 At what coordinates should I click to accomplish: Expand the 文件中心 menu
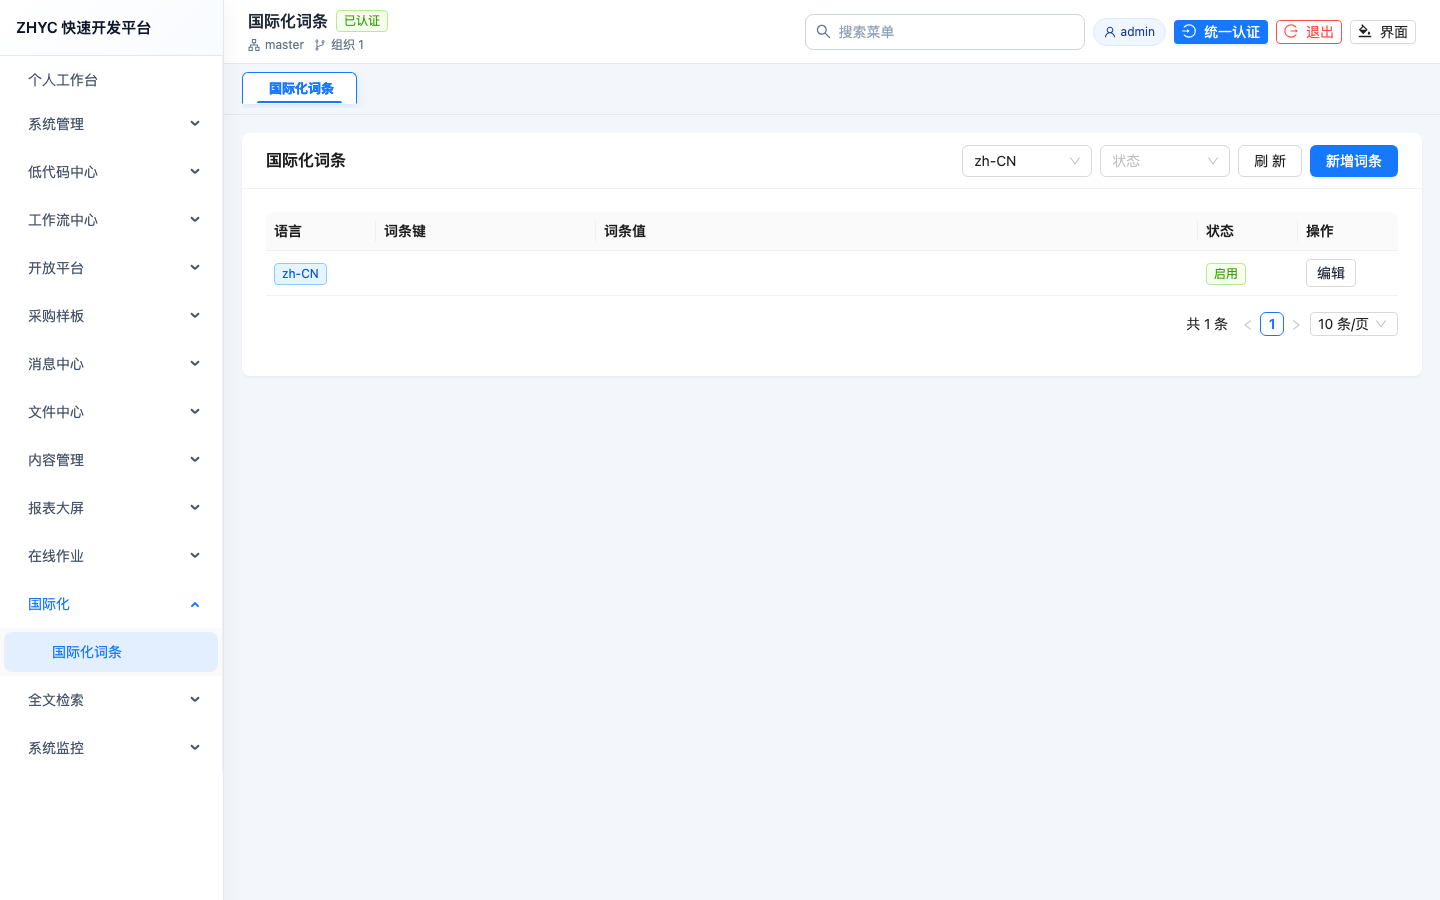click(x=111, y=412)
